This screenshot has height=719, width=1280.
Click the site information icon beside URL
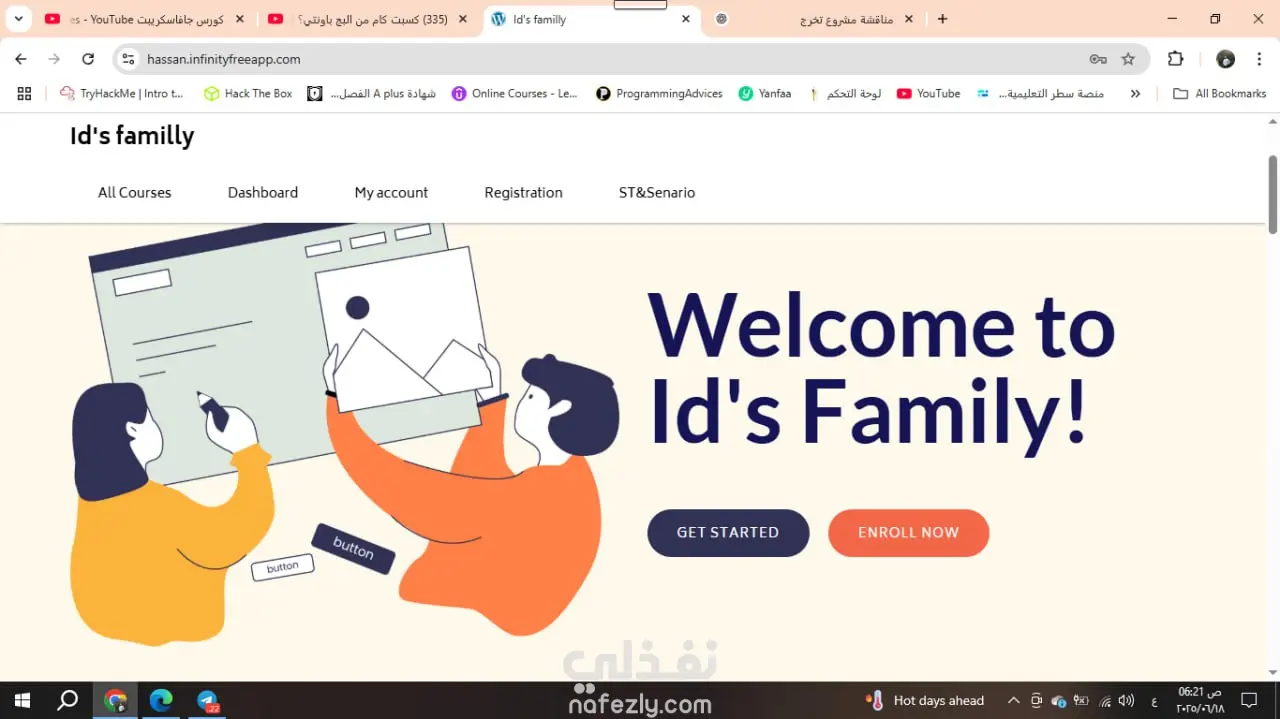(x=128, y=59)
